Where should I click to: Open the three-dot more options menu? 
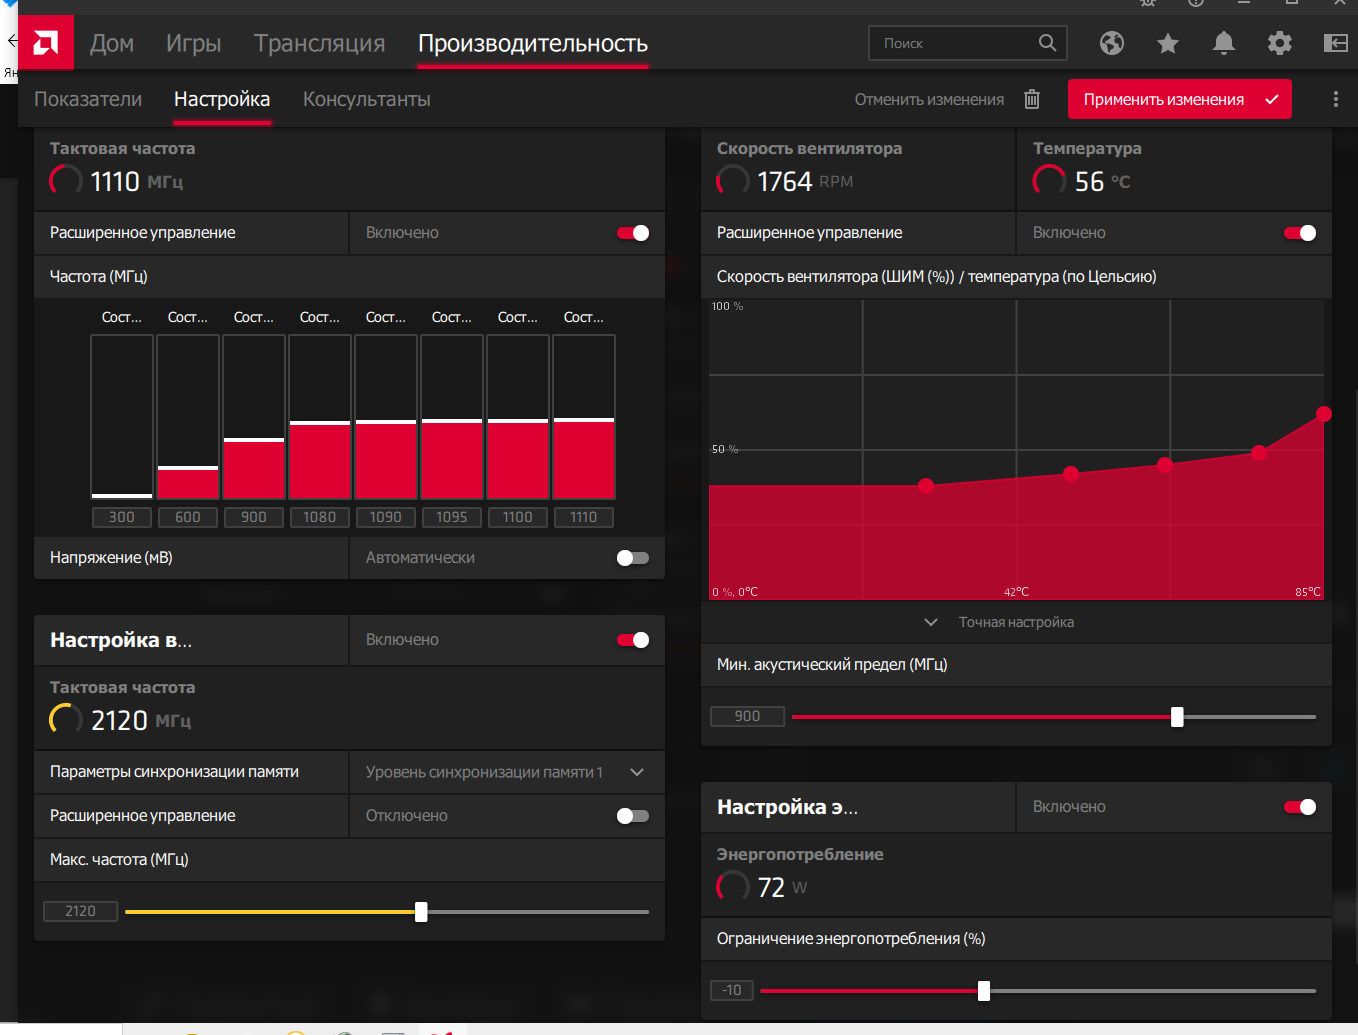tap(1336, 99)
